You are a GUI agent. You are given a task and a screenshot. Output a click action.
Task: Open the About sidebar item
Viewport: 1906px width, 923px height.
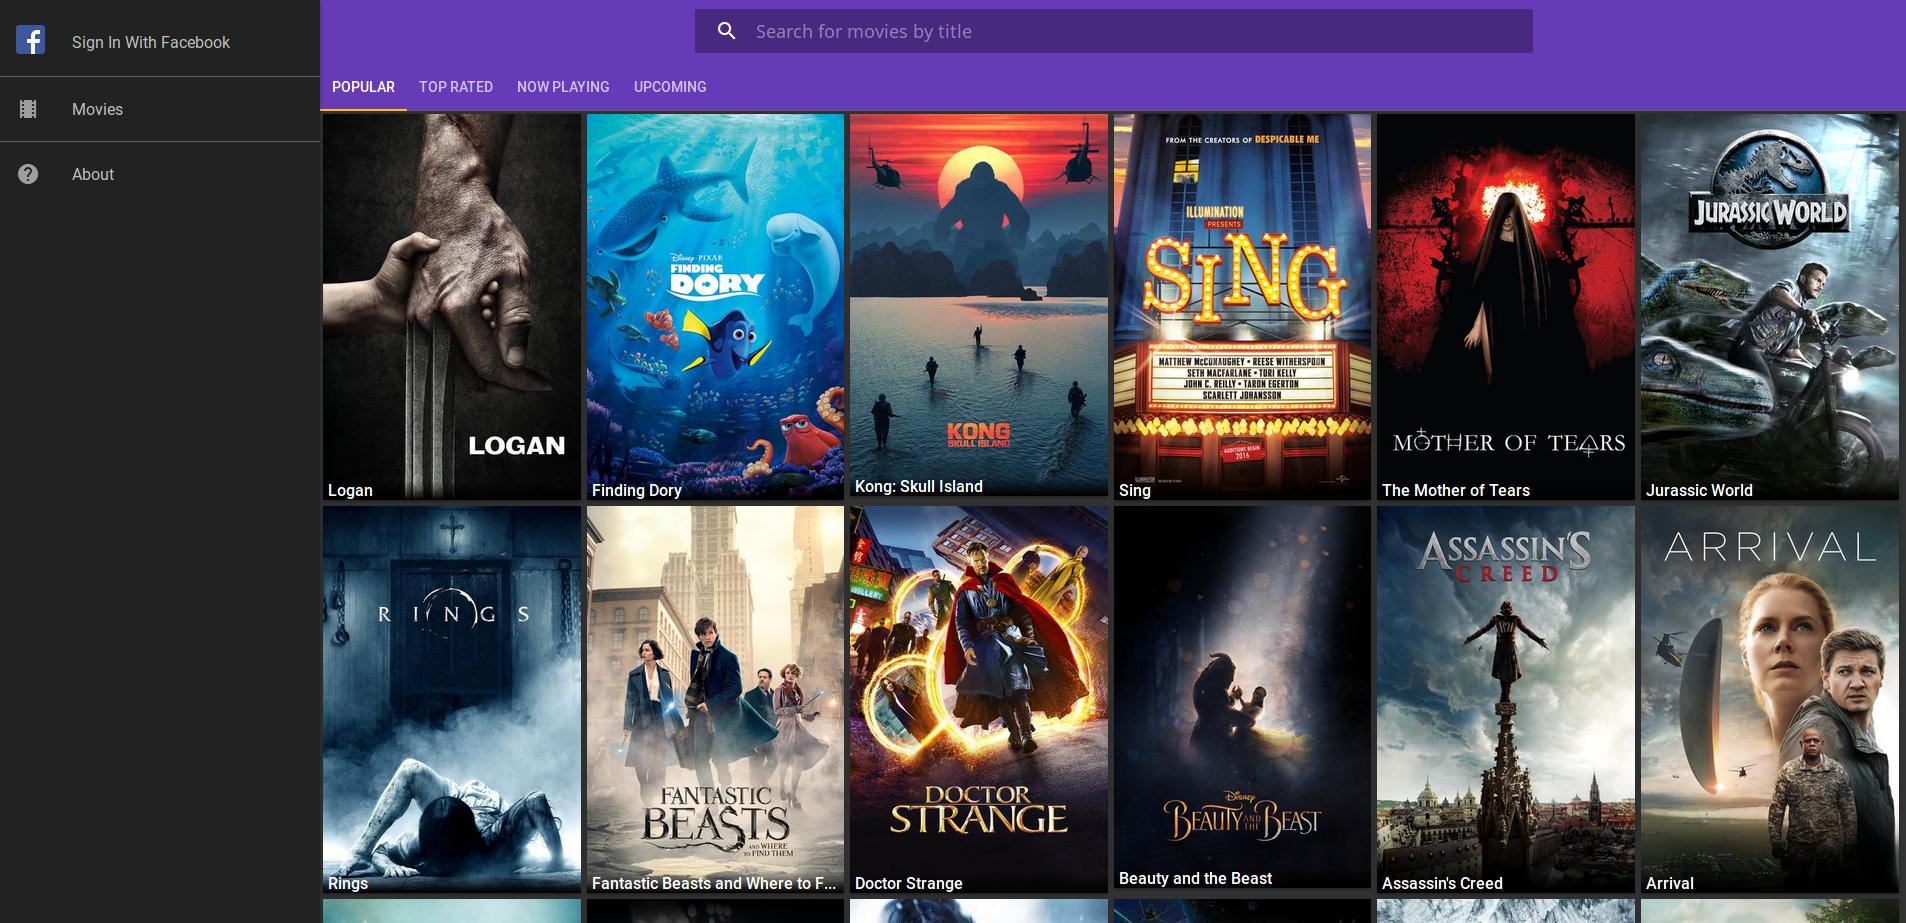tap(160, 174)
